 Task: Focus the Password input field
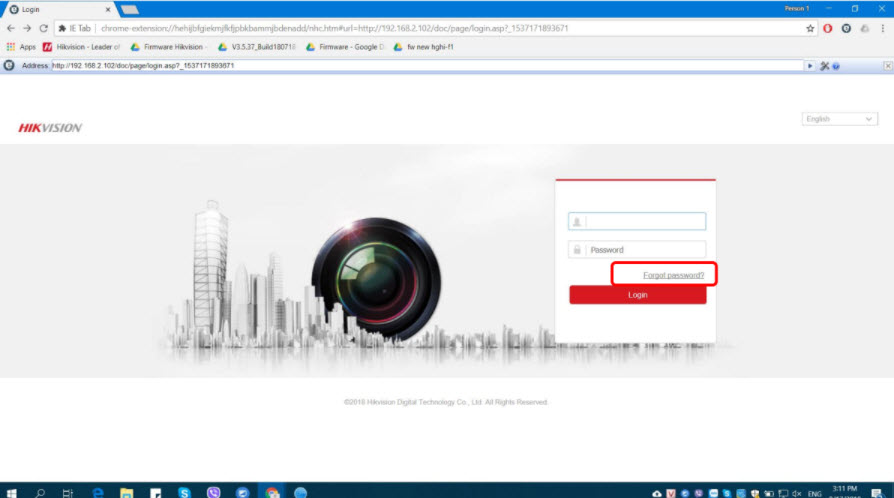pos(645,250)
